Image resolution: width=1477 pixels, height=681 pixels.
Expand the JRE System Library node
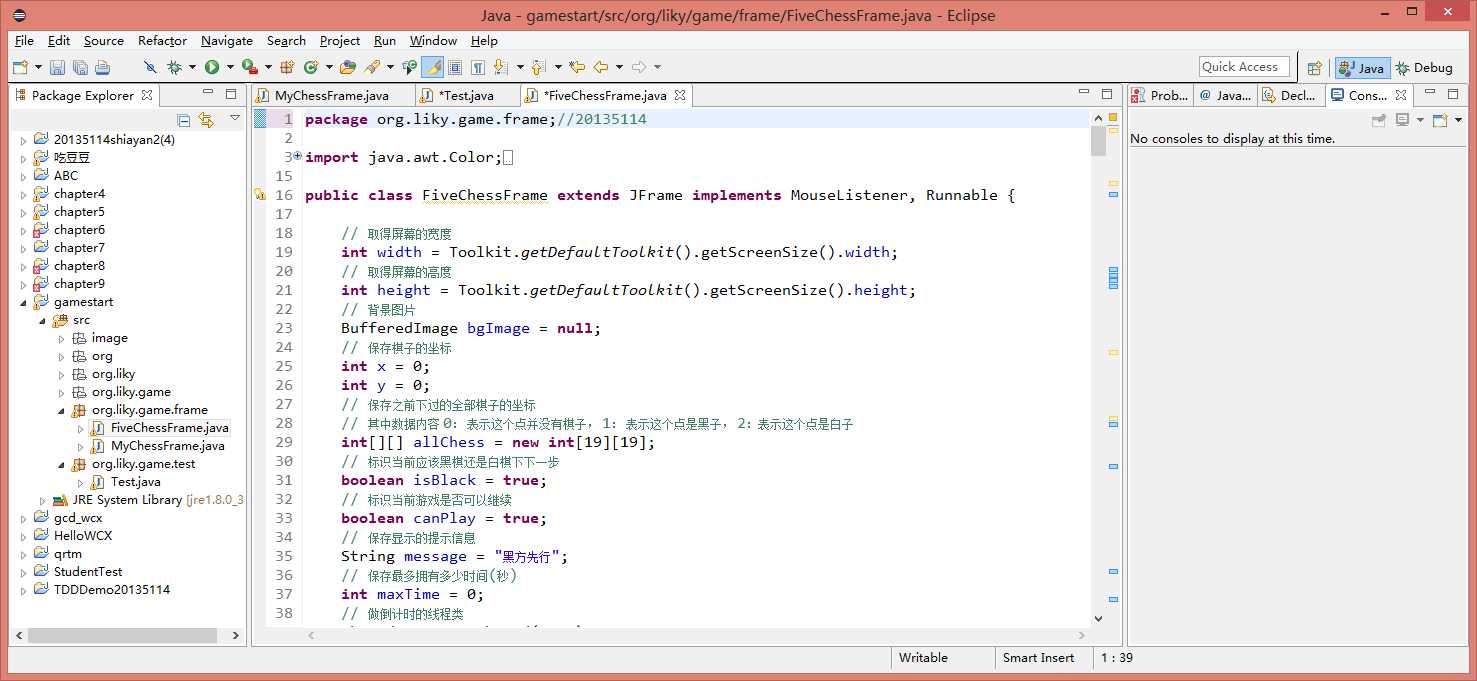point(42,500)
